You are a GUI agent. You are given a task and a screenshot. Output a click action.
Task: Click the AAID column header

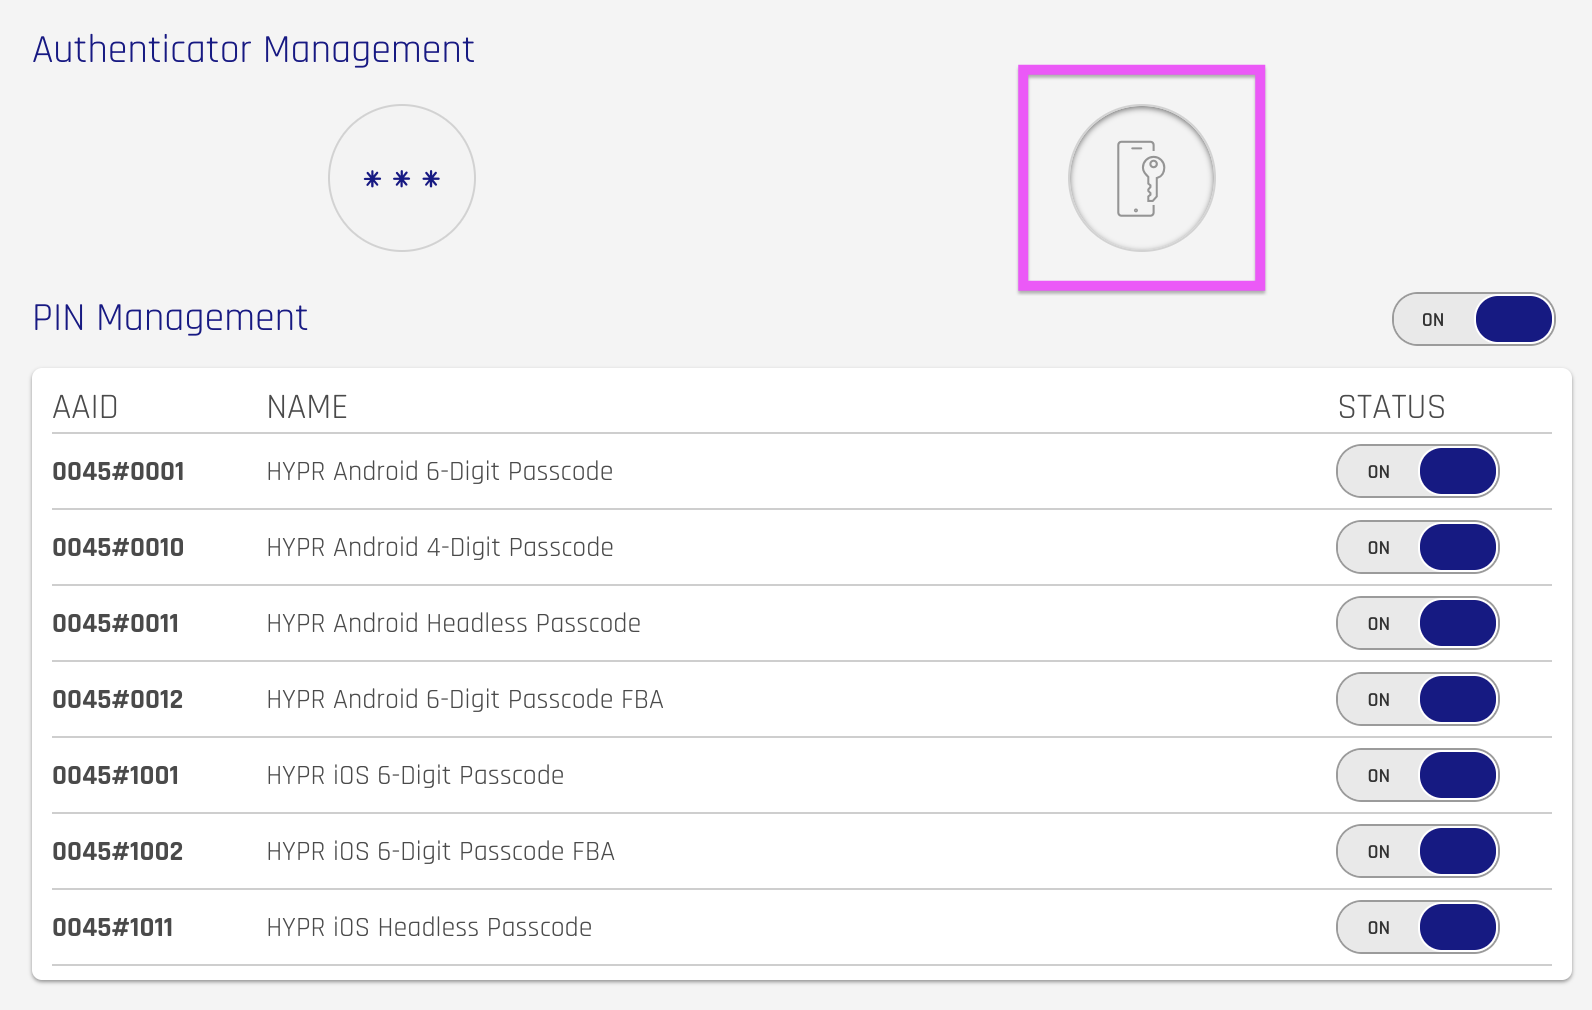(x=85, y=407)
